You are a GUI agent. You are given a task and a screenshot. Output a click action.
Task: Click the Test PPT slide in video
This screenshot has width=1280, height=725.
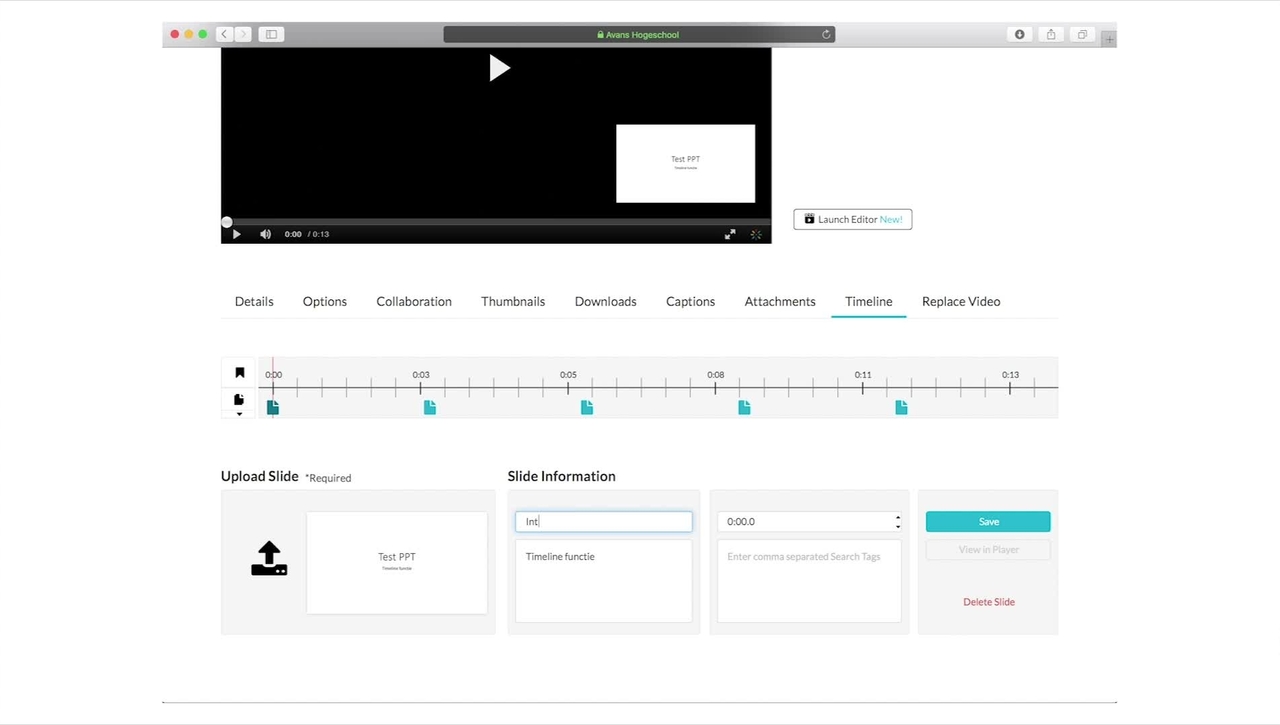click(x=685, y=163)
